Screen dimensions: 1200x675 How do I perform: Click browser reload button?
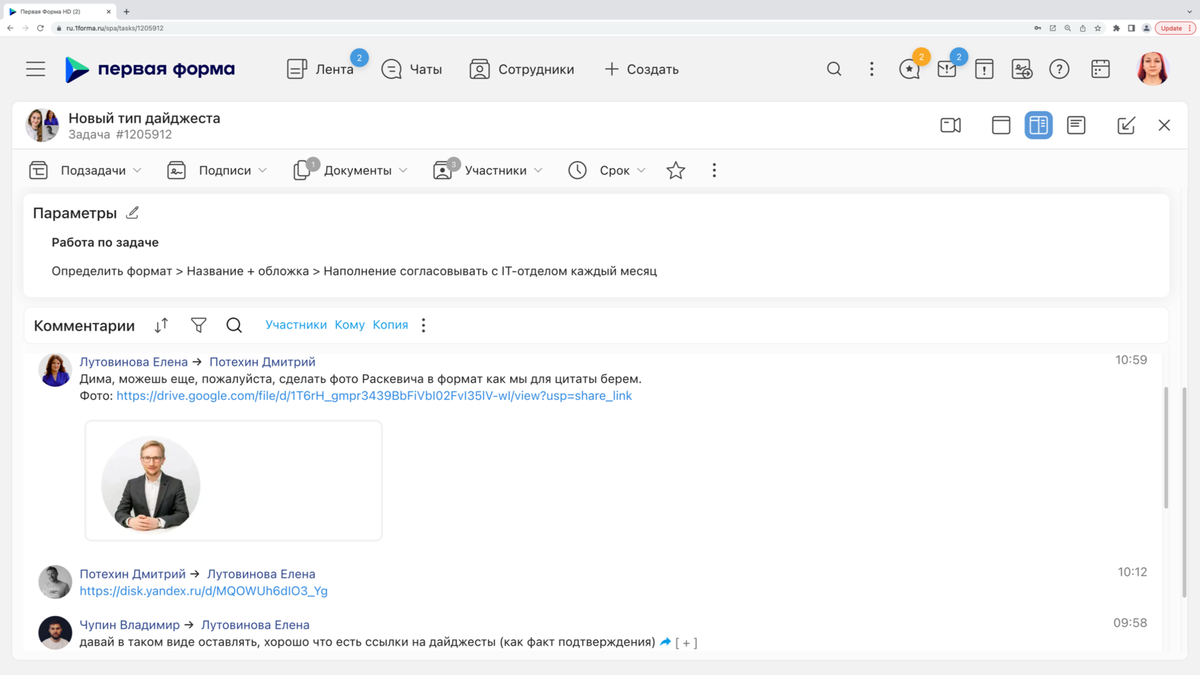click(40, 28)
